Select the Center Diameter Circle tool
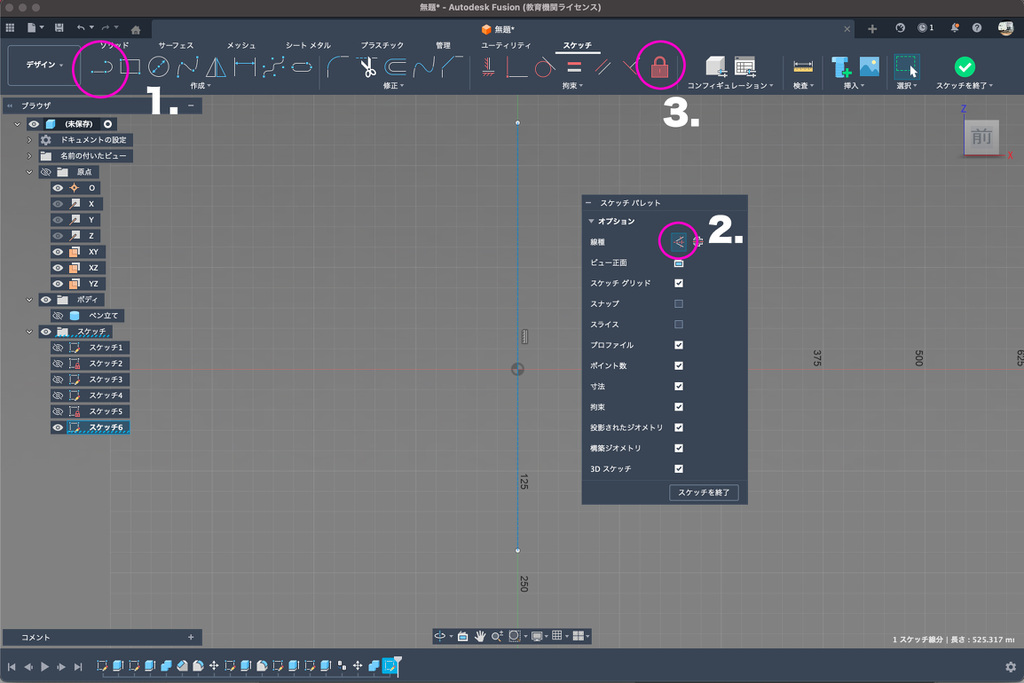This screenshot has height=683, width=1024. (158, 68)
